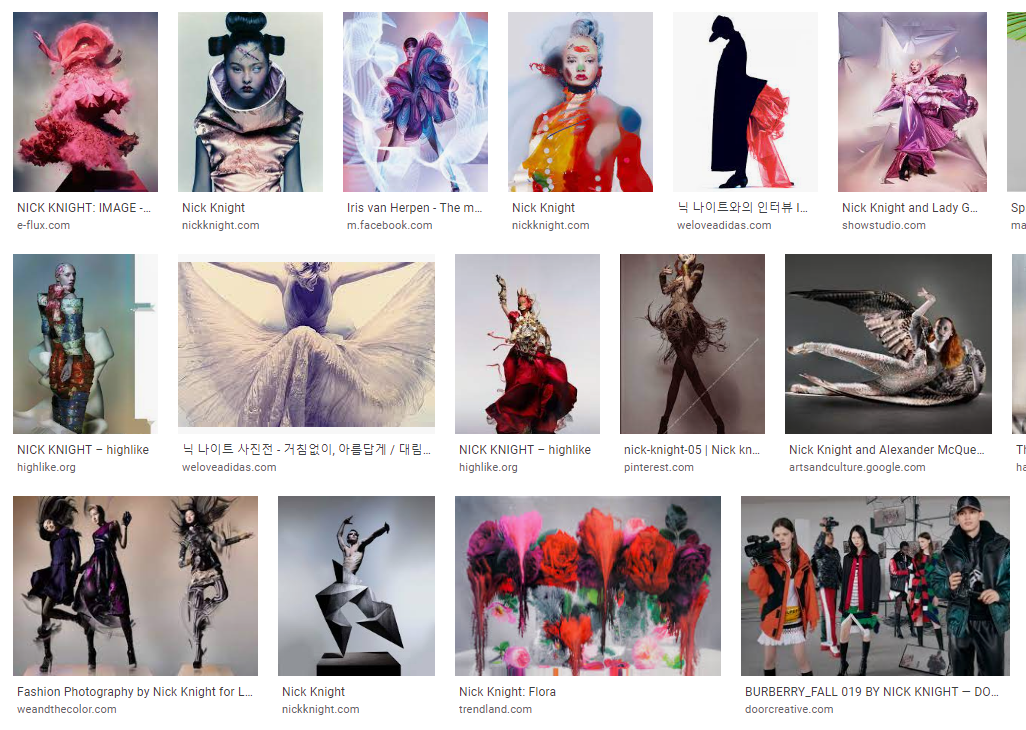Click 'Nick Knight and Lady G...' title
1026x730 pixels.
[x=910, y=207]
